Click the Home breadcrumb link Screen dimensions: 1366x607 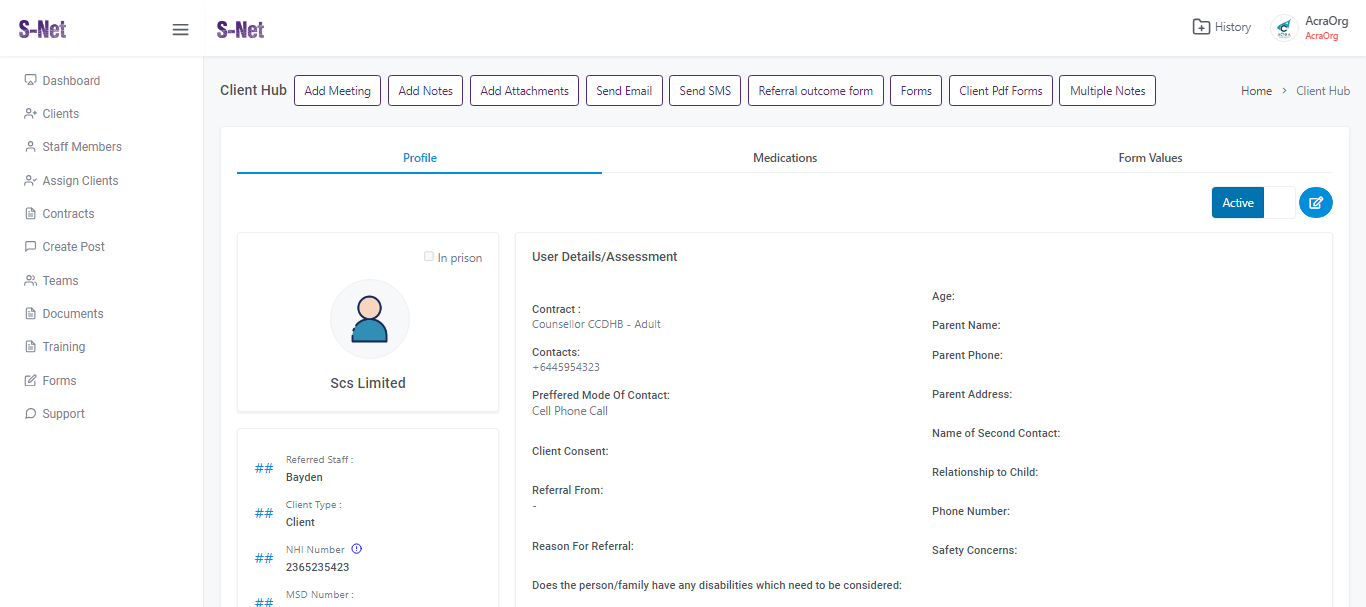[1256, 91]
